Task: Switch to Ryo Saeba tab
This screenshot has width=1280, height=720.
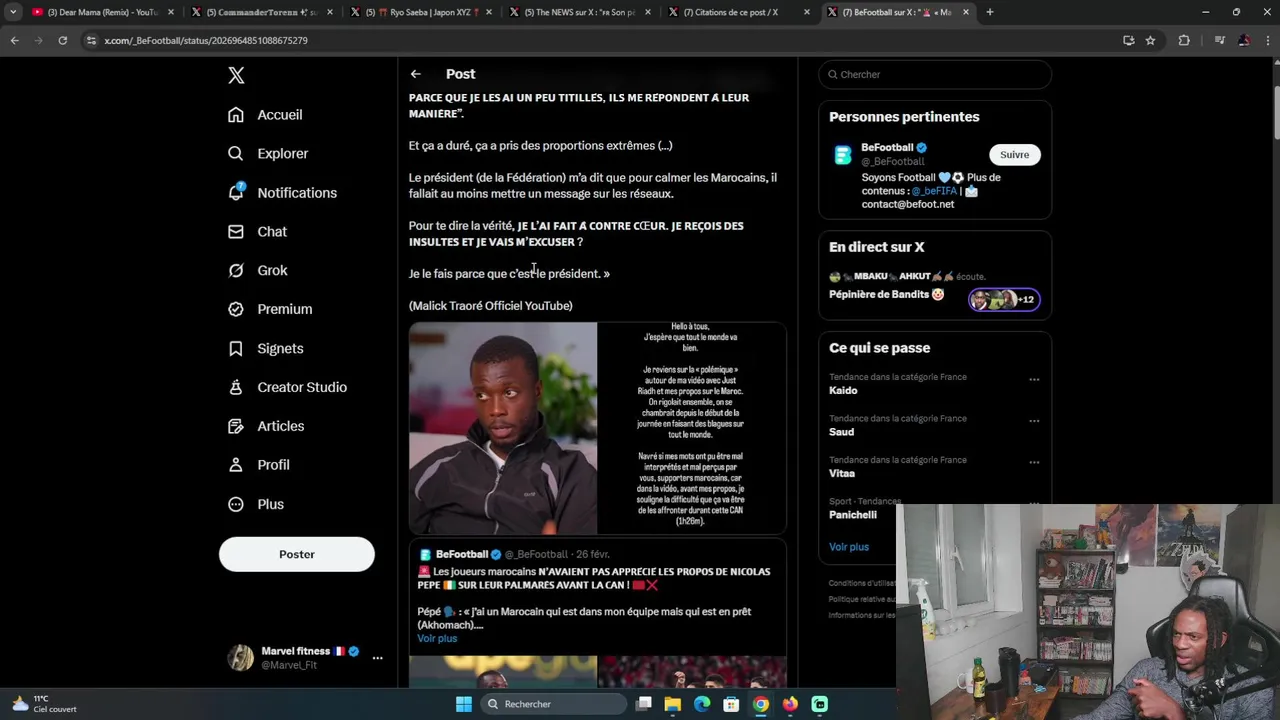Action: point(420,12)
